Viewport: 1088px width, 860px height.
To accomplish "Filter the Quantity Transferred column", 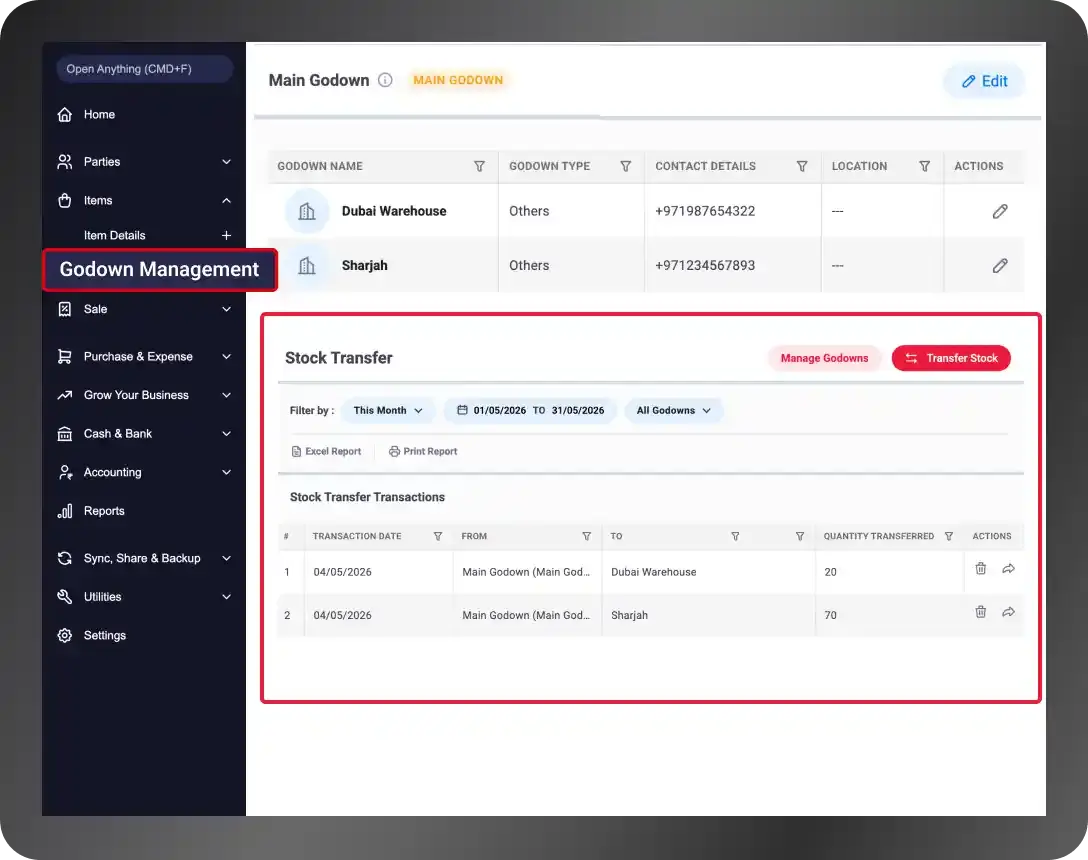I will click(x=949, y=536).
